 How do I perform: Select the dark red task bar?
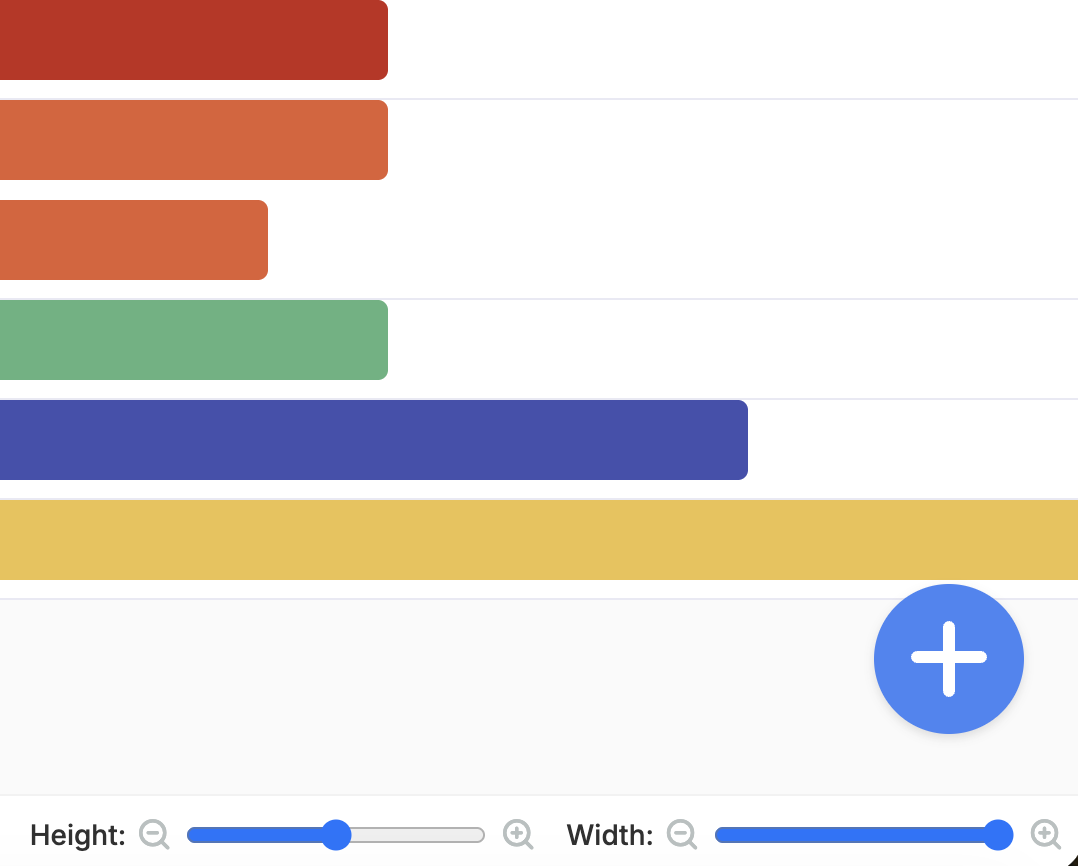tap(194, 40)
